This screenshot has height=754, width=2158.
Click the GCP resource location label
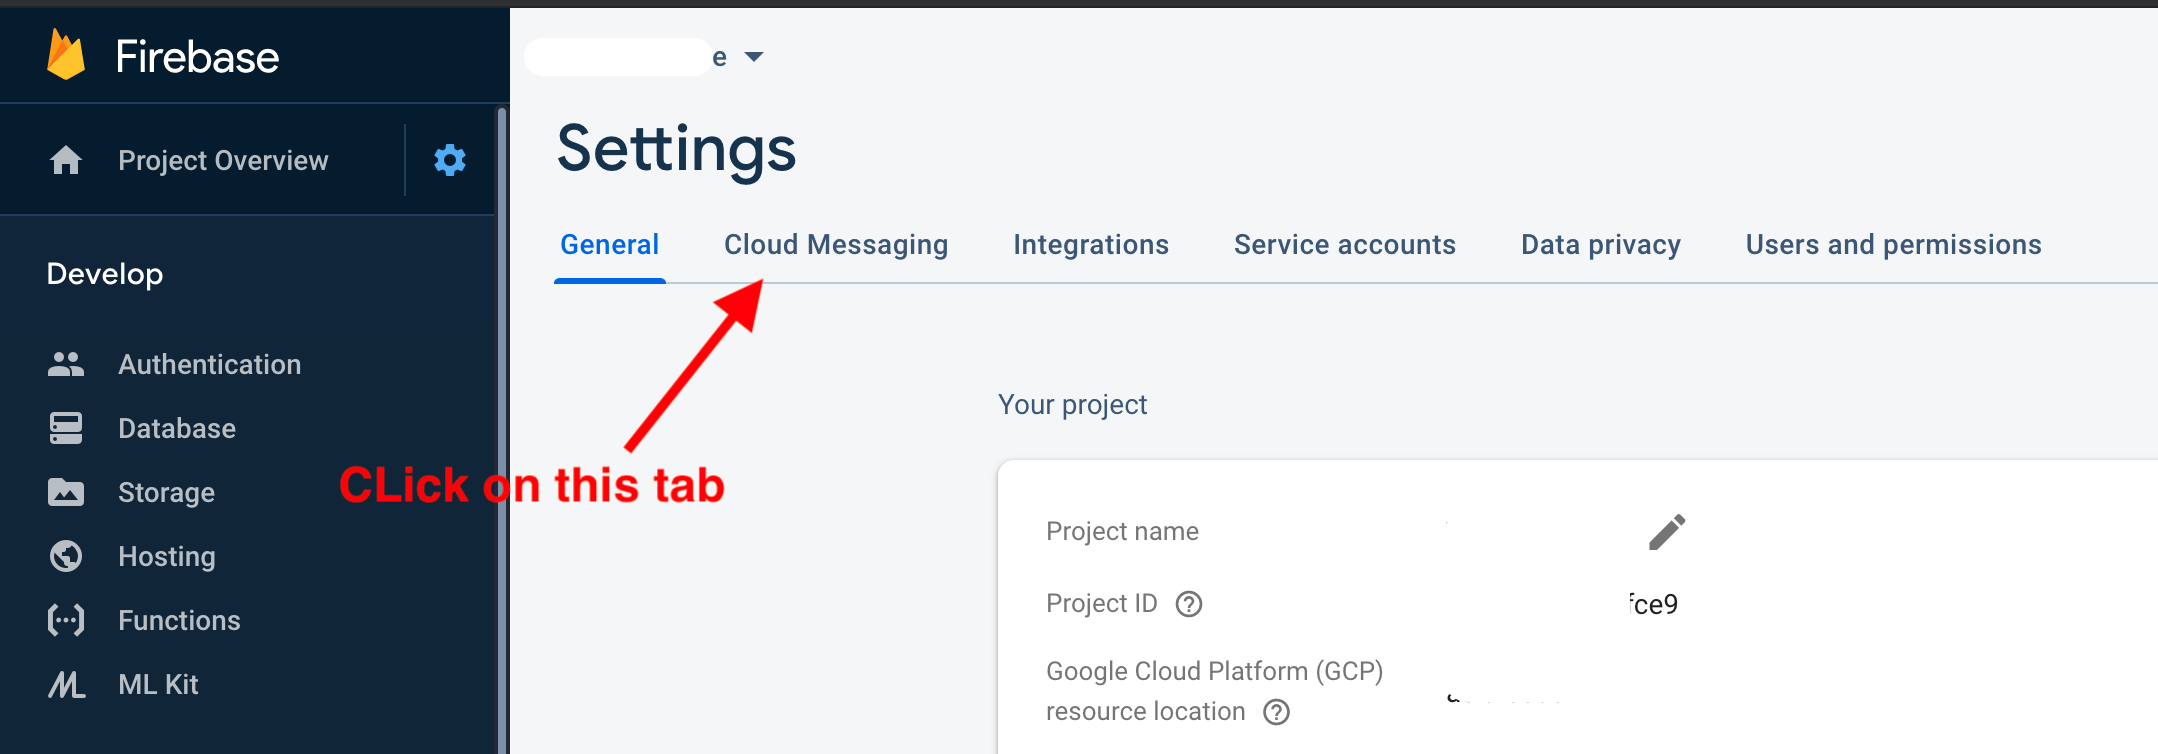coord(1215,691)
